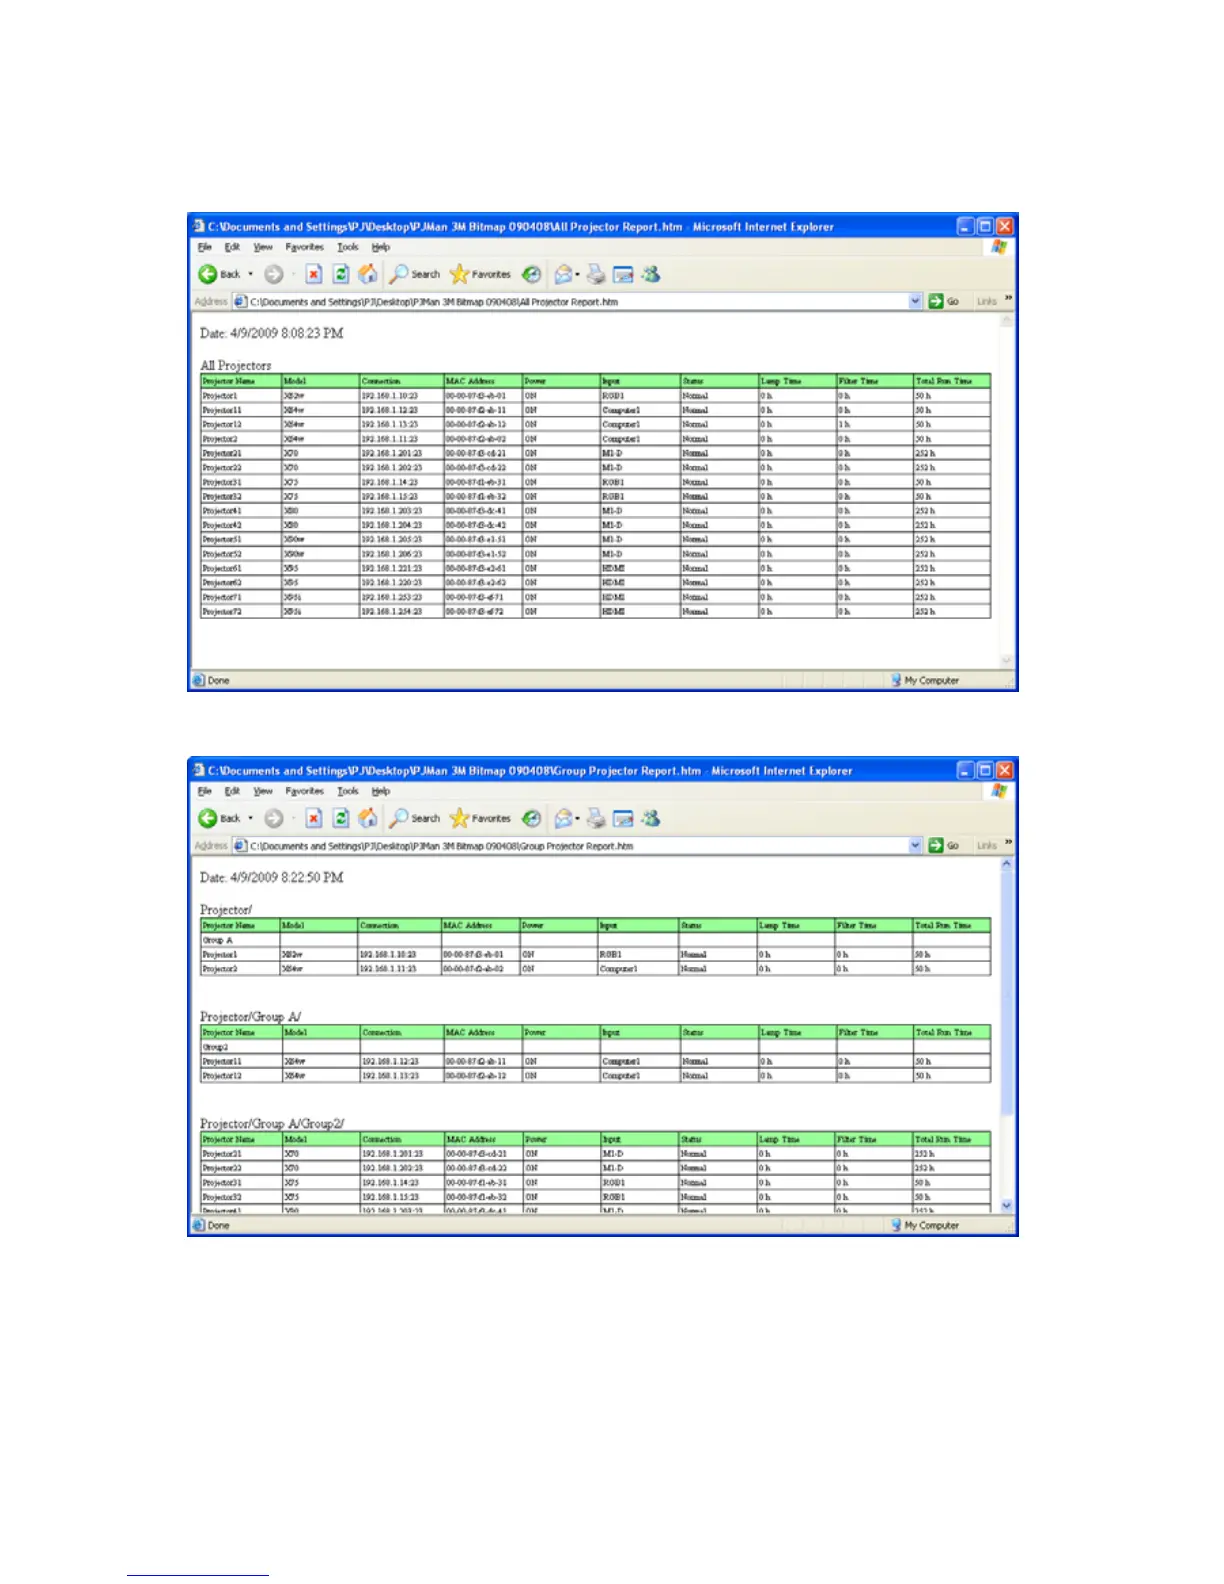Open Edit menu in Group Projector Report window
Image resolution: width=1224 pixels, height=1584 pixels.
[x=232, y=791]
